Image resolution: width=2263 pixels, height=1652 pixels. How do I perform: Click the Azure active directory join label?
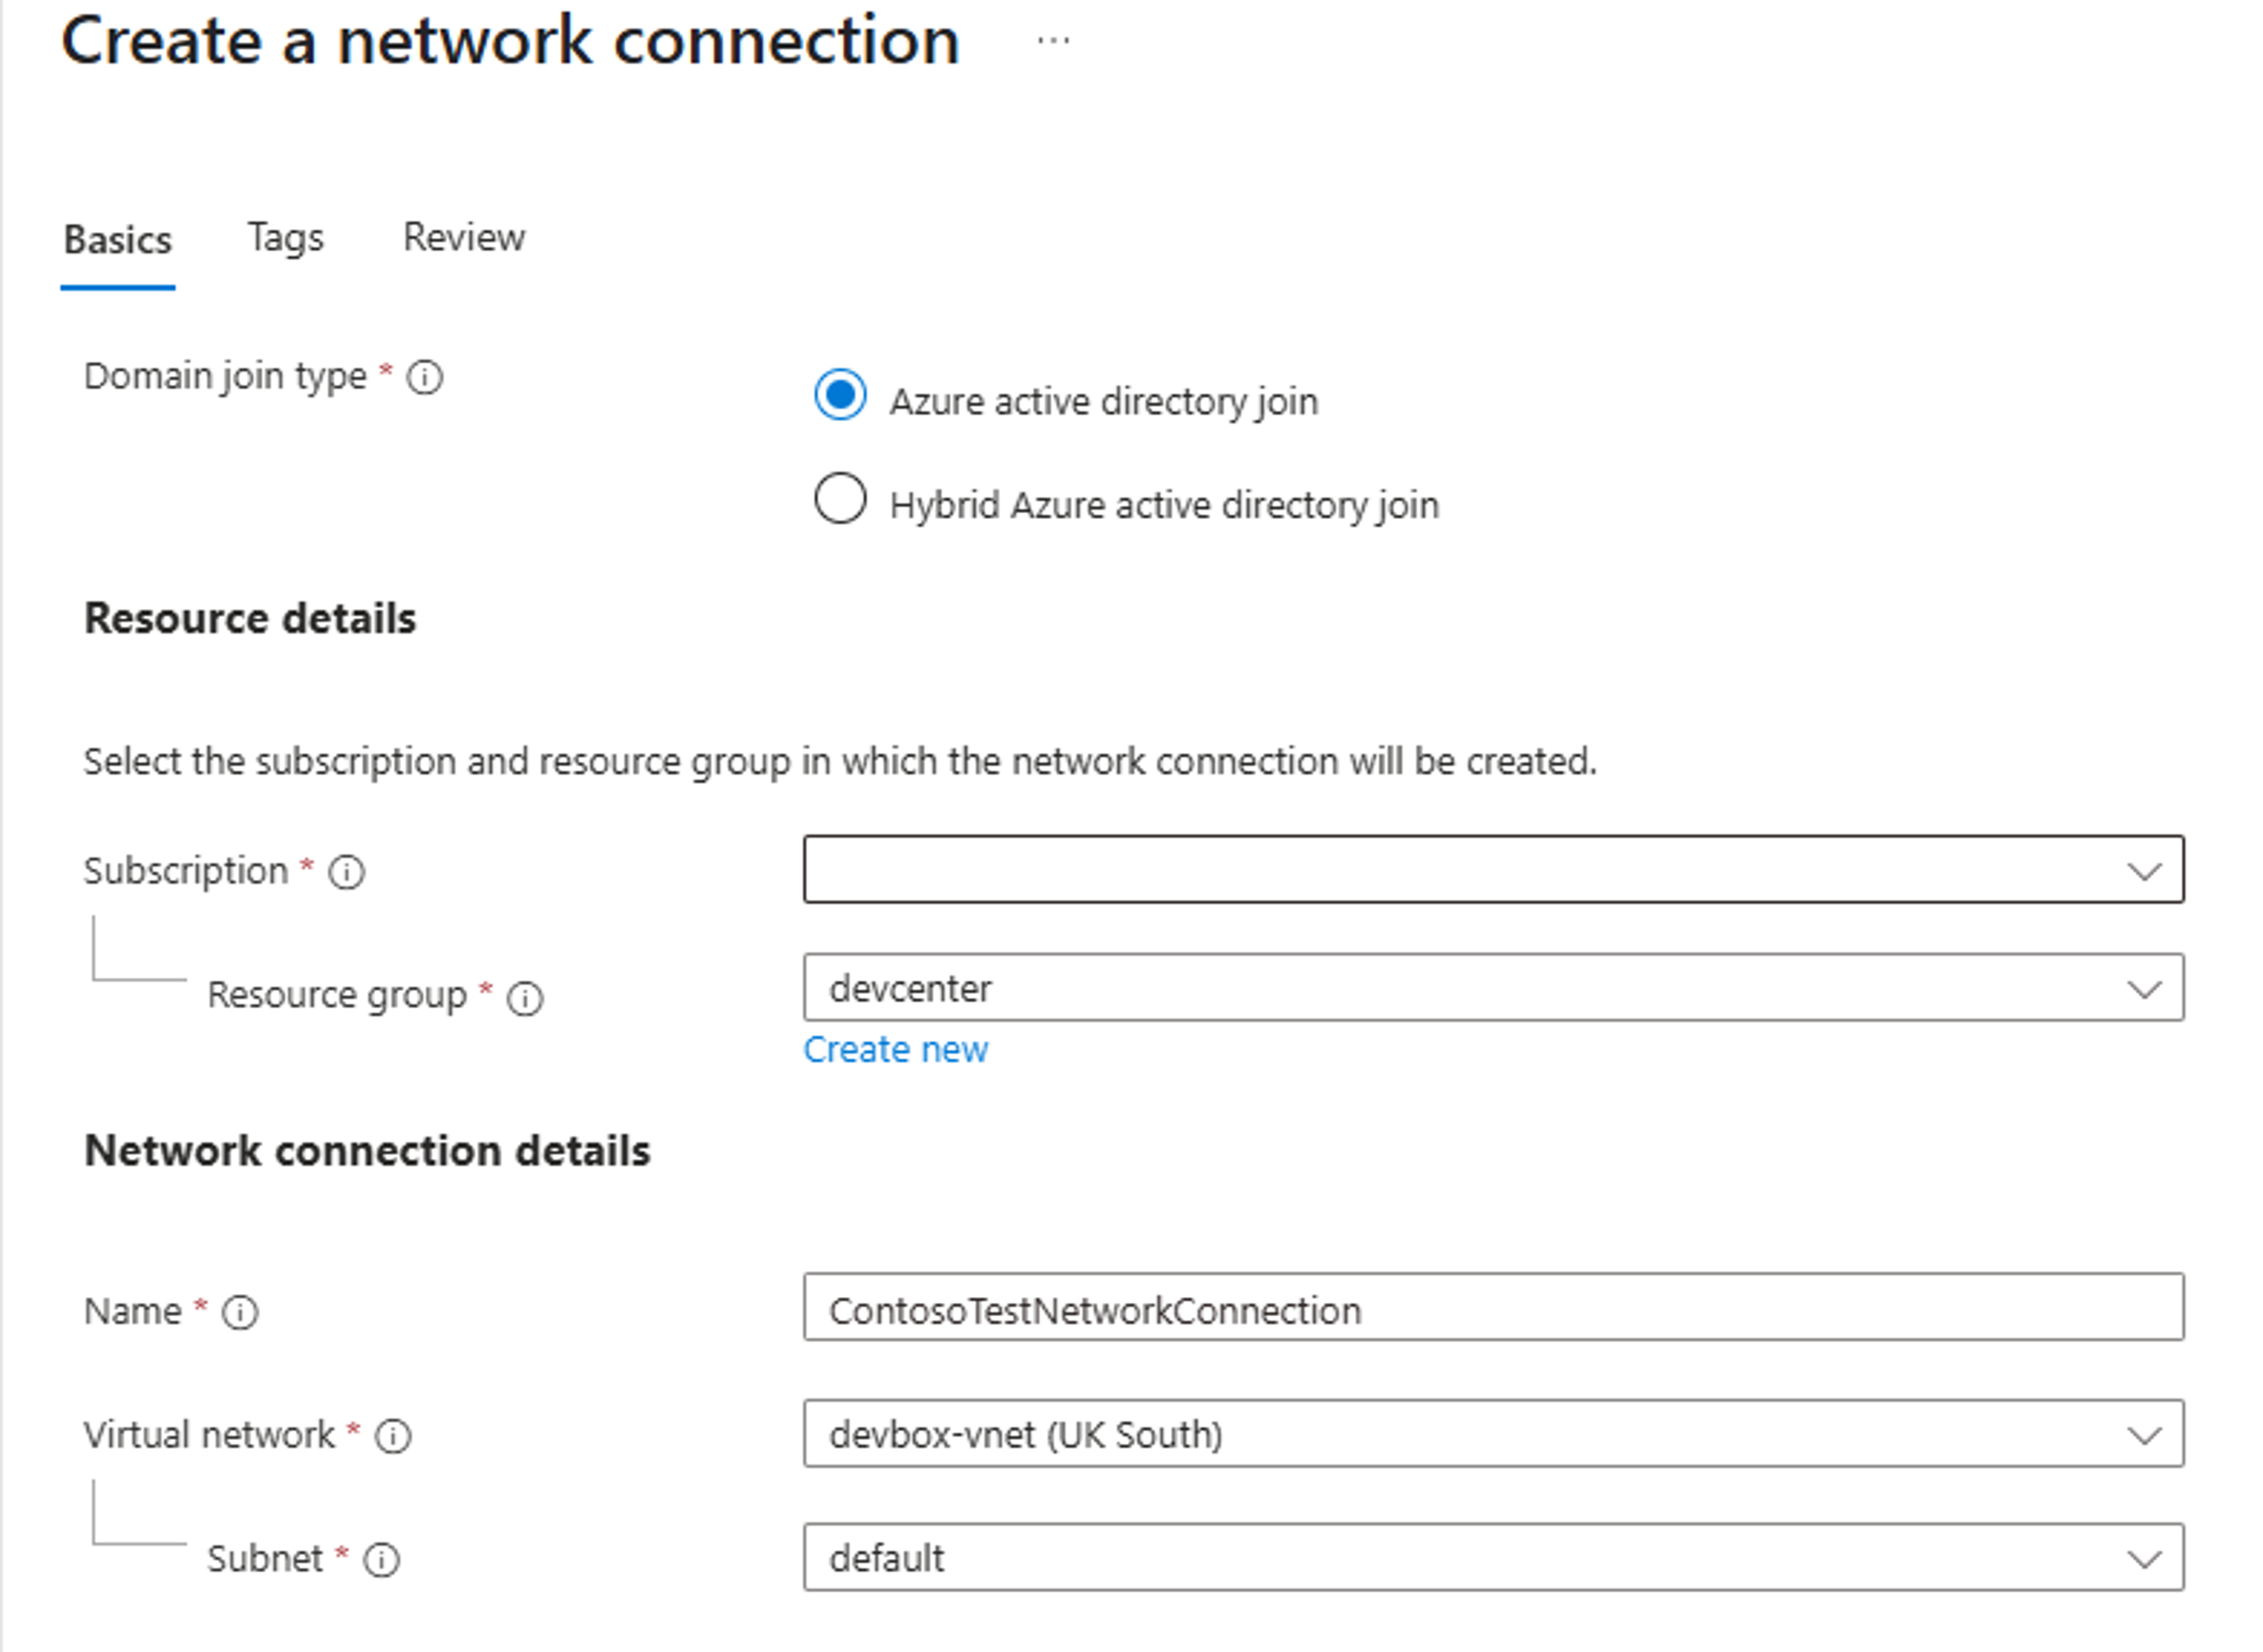click(1104, 402)
